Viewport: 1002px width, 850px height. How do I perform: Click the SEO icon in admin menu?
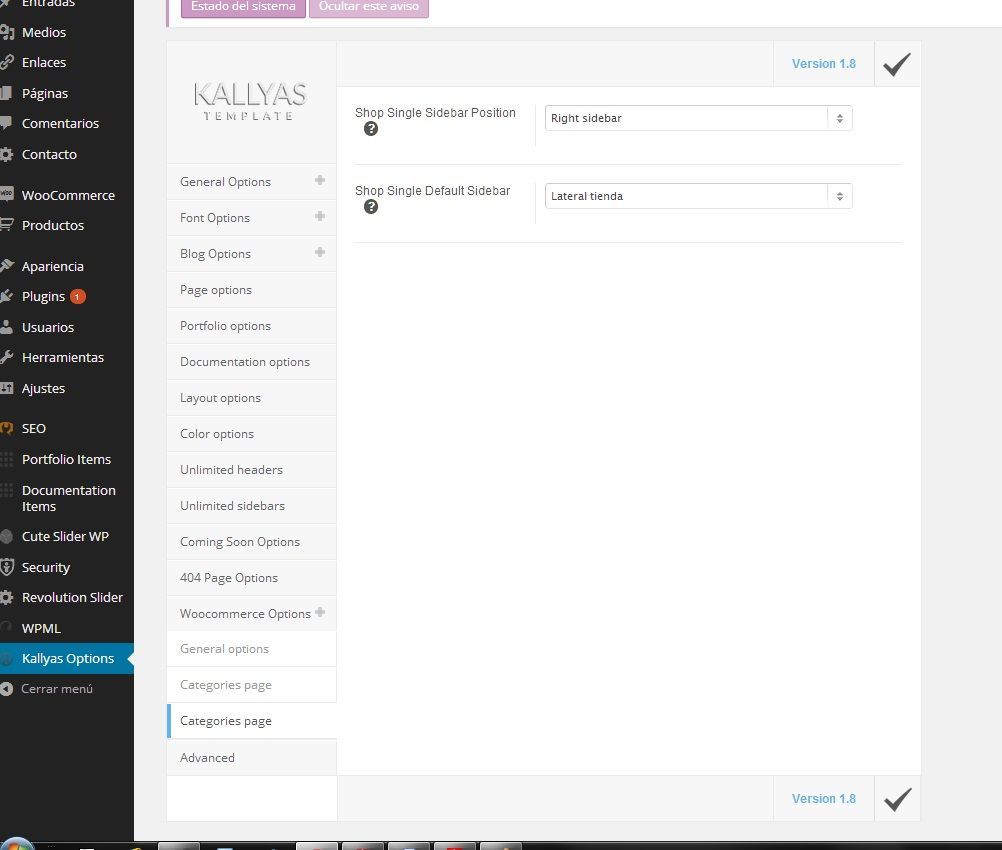6,428
